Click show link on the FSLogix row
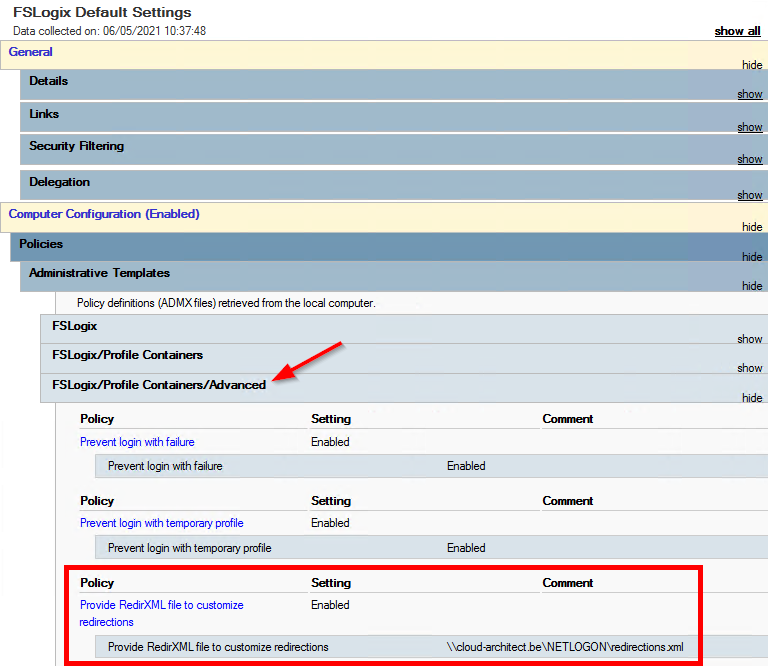The height and width of the screenshot is (666, 768). tap(749, 339)
